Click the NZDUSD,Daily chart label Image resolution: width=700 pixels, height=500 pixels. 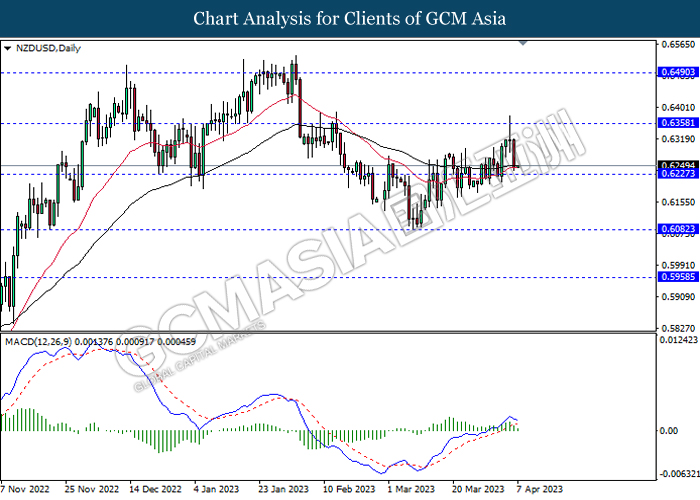(x=48, y=48)
